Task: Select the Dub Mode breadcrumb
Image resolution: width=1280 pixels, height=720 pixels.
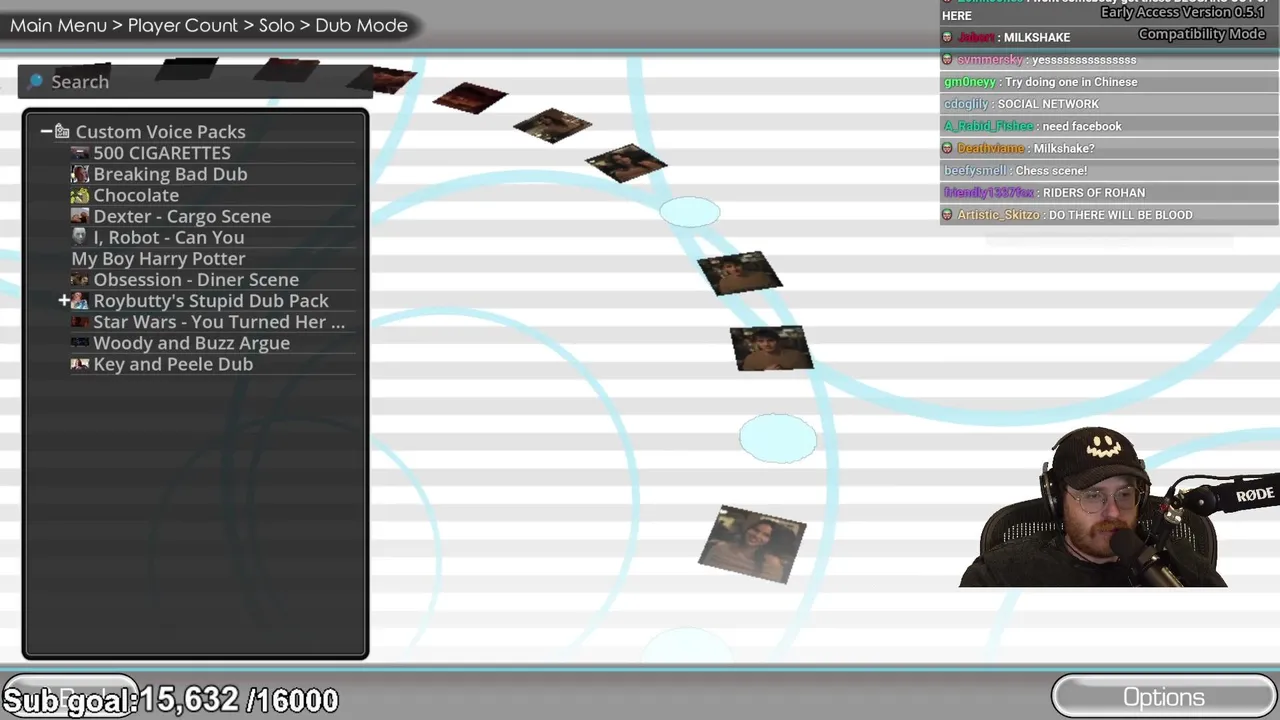Action: click(362, 25)
